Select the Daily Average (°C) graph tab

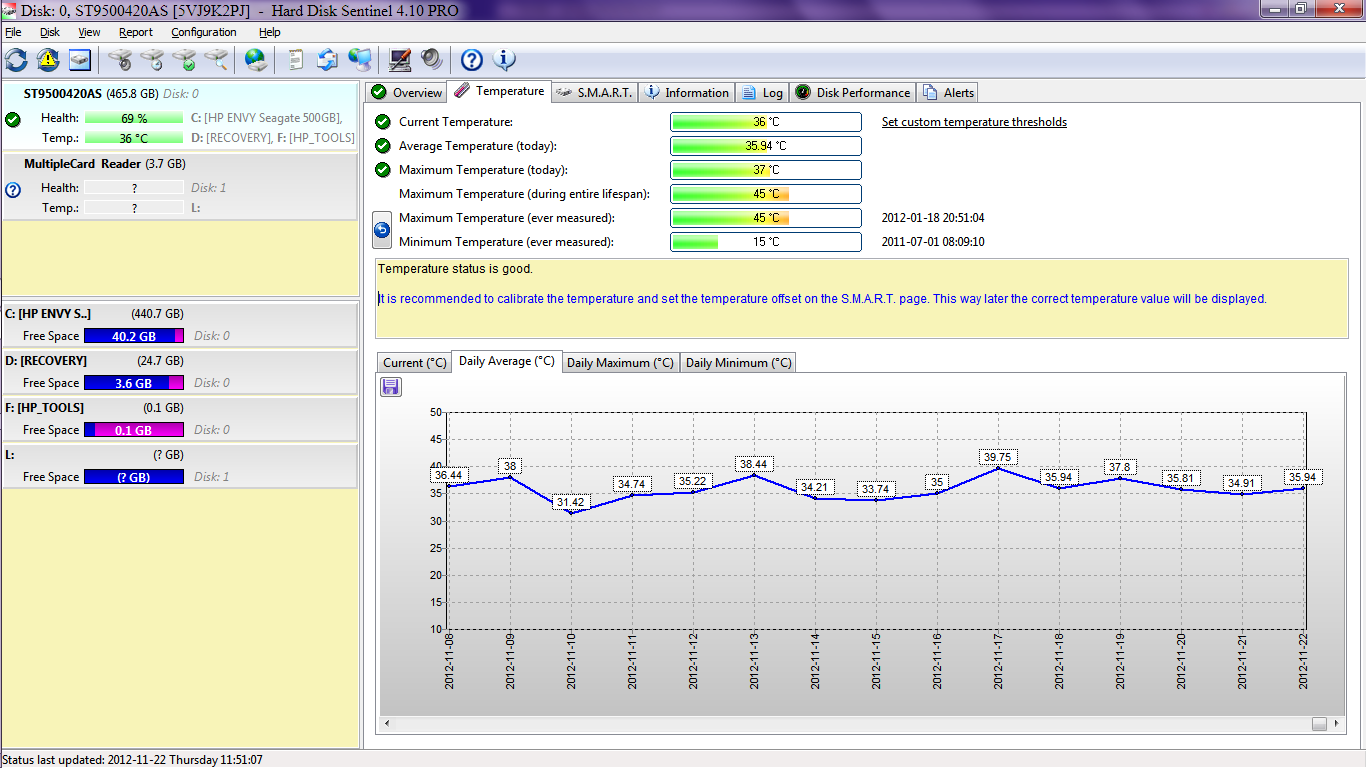tap(507, 361)
